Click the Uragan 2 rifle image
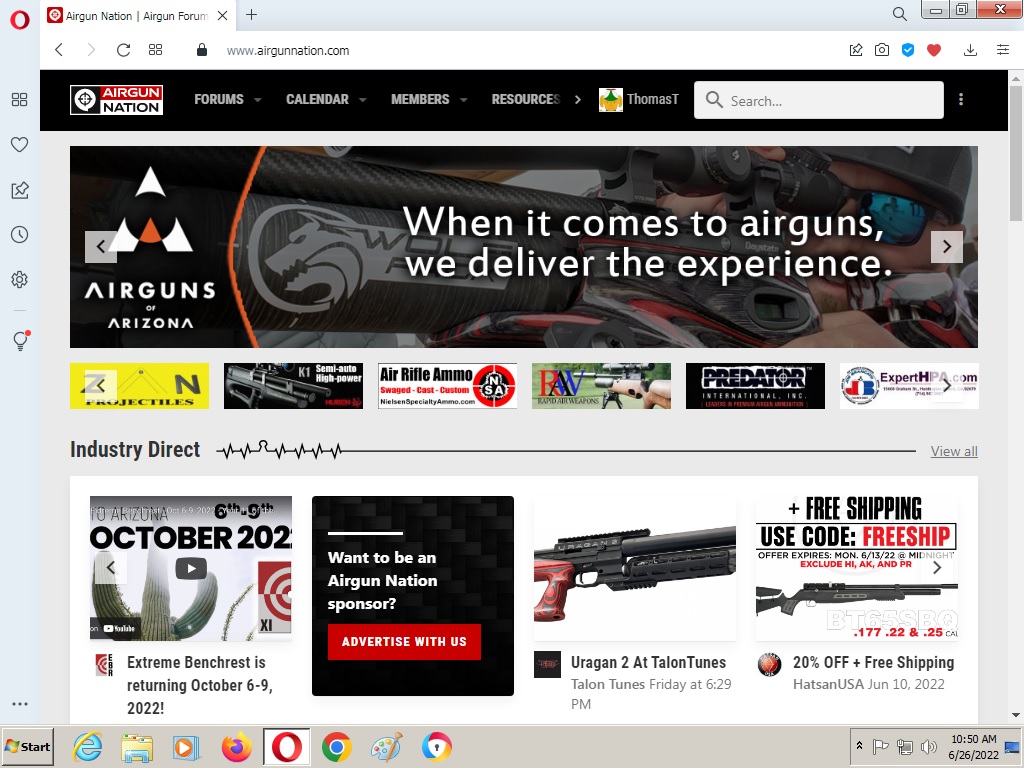This screenshot has width=1024, height=768. pyautogui.click(x=635, y=568)
